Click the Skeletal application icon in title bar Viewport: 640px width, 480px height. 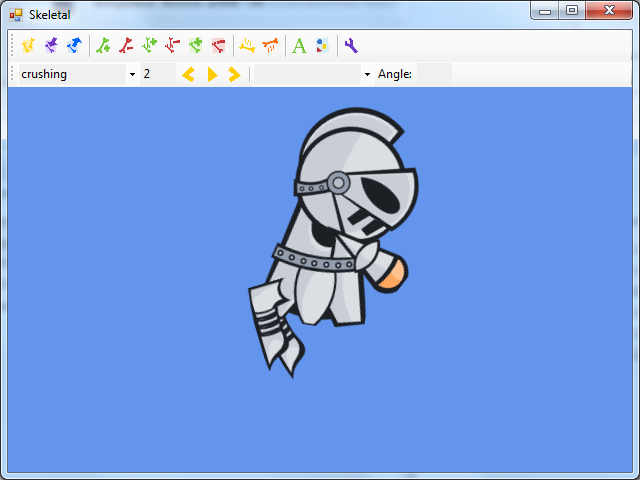tap(16, 14)
